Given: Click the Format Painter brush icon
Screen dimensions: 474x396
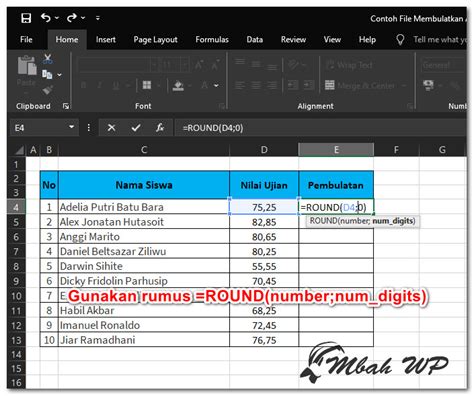Looking at the screenshot, I should [48, 90].
